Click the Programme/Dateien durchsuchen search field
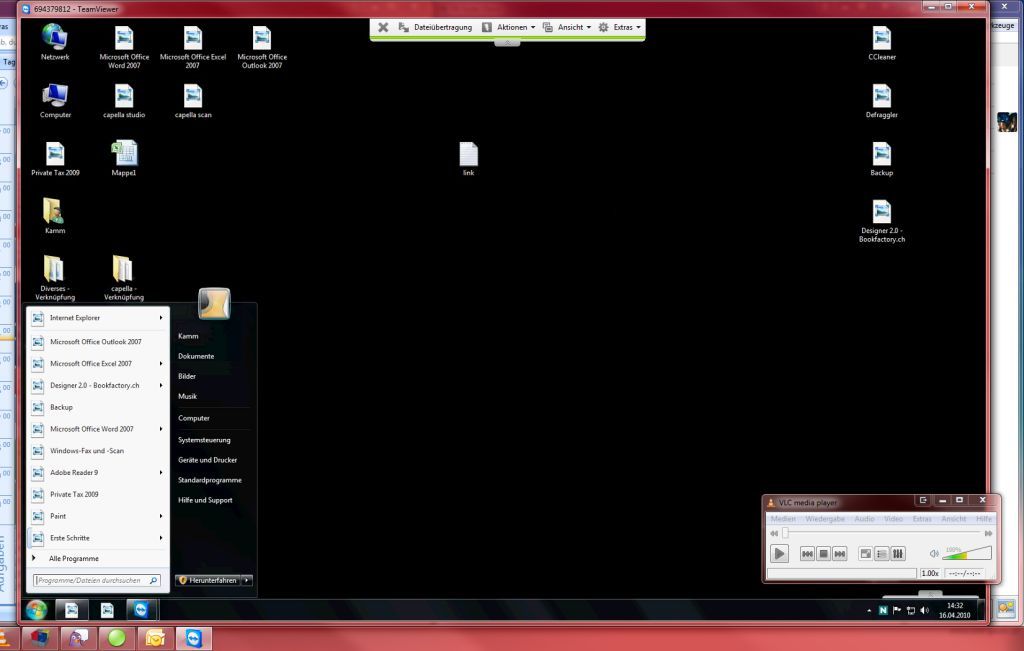Viewport: 1024px width, 651px height. point(97,580)
